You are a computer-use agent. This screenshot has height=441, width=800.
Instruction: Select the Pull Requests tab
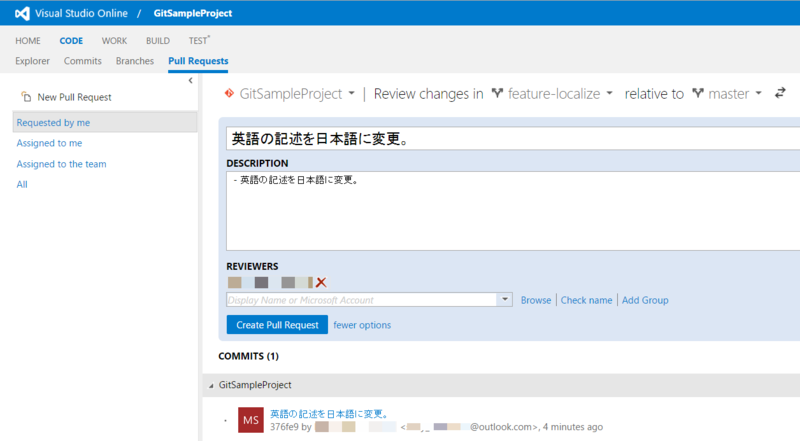(198, 61)
